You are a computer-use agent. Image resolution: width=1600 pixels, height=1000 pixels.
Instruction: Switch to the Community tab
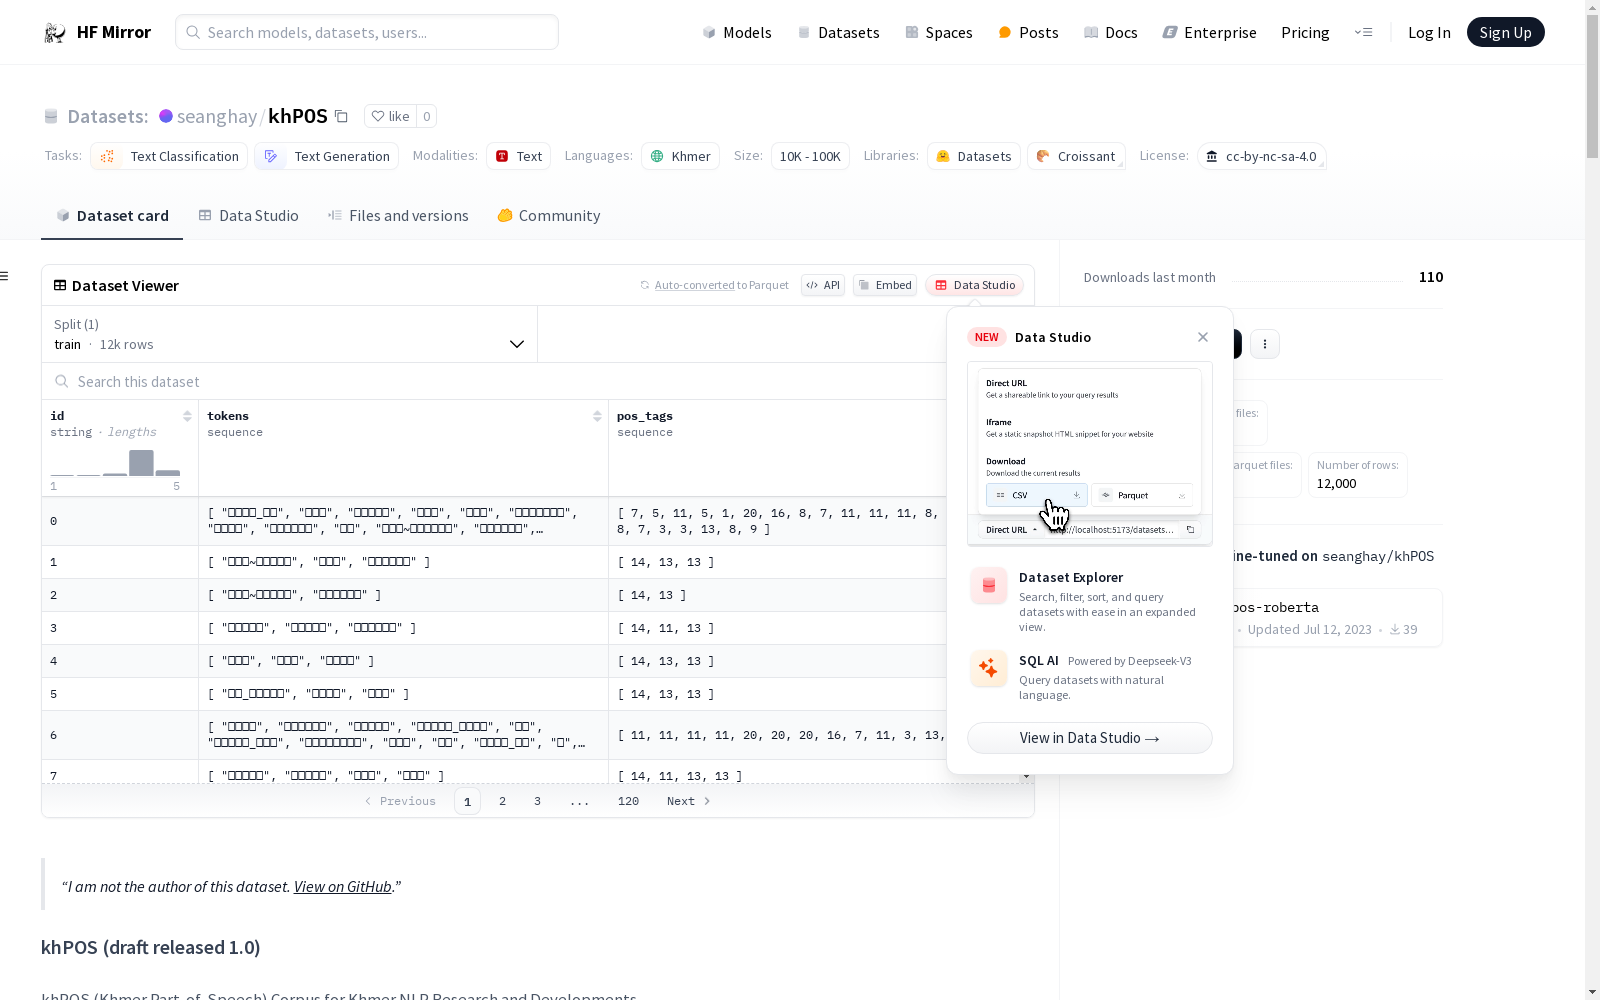coord(549,216)
